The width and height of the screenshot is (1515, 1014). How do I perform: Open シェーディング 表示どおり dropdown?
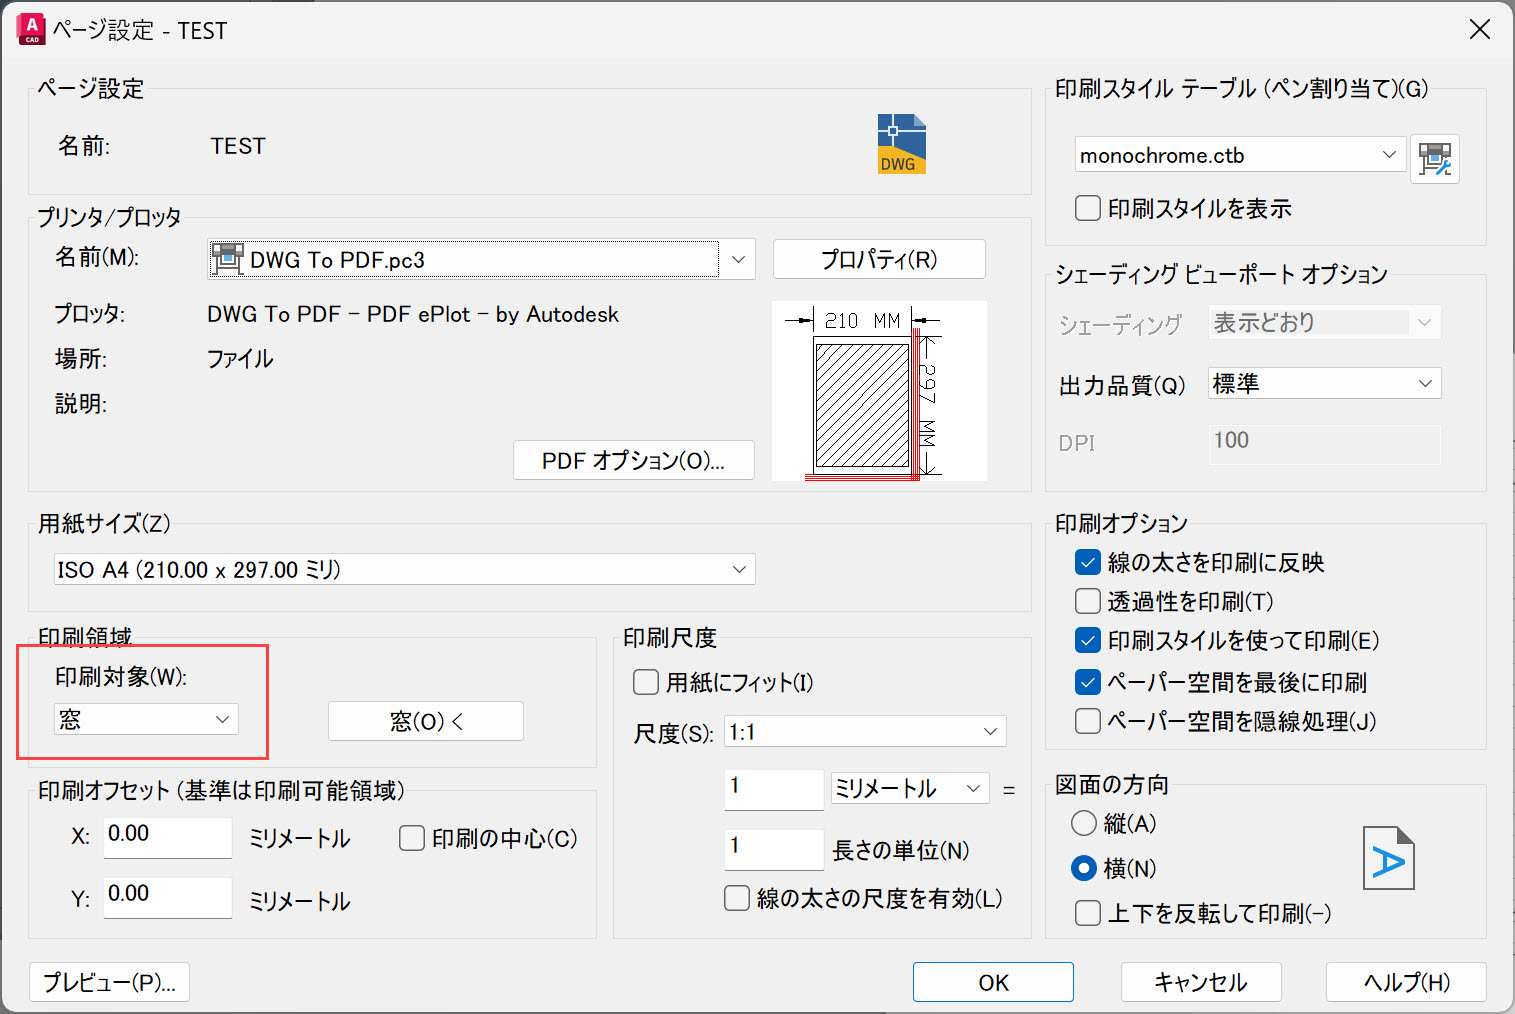coord(1325,322)
